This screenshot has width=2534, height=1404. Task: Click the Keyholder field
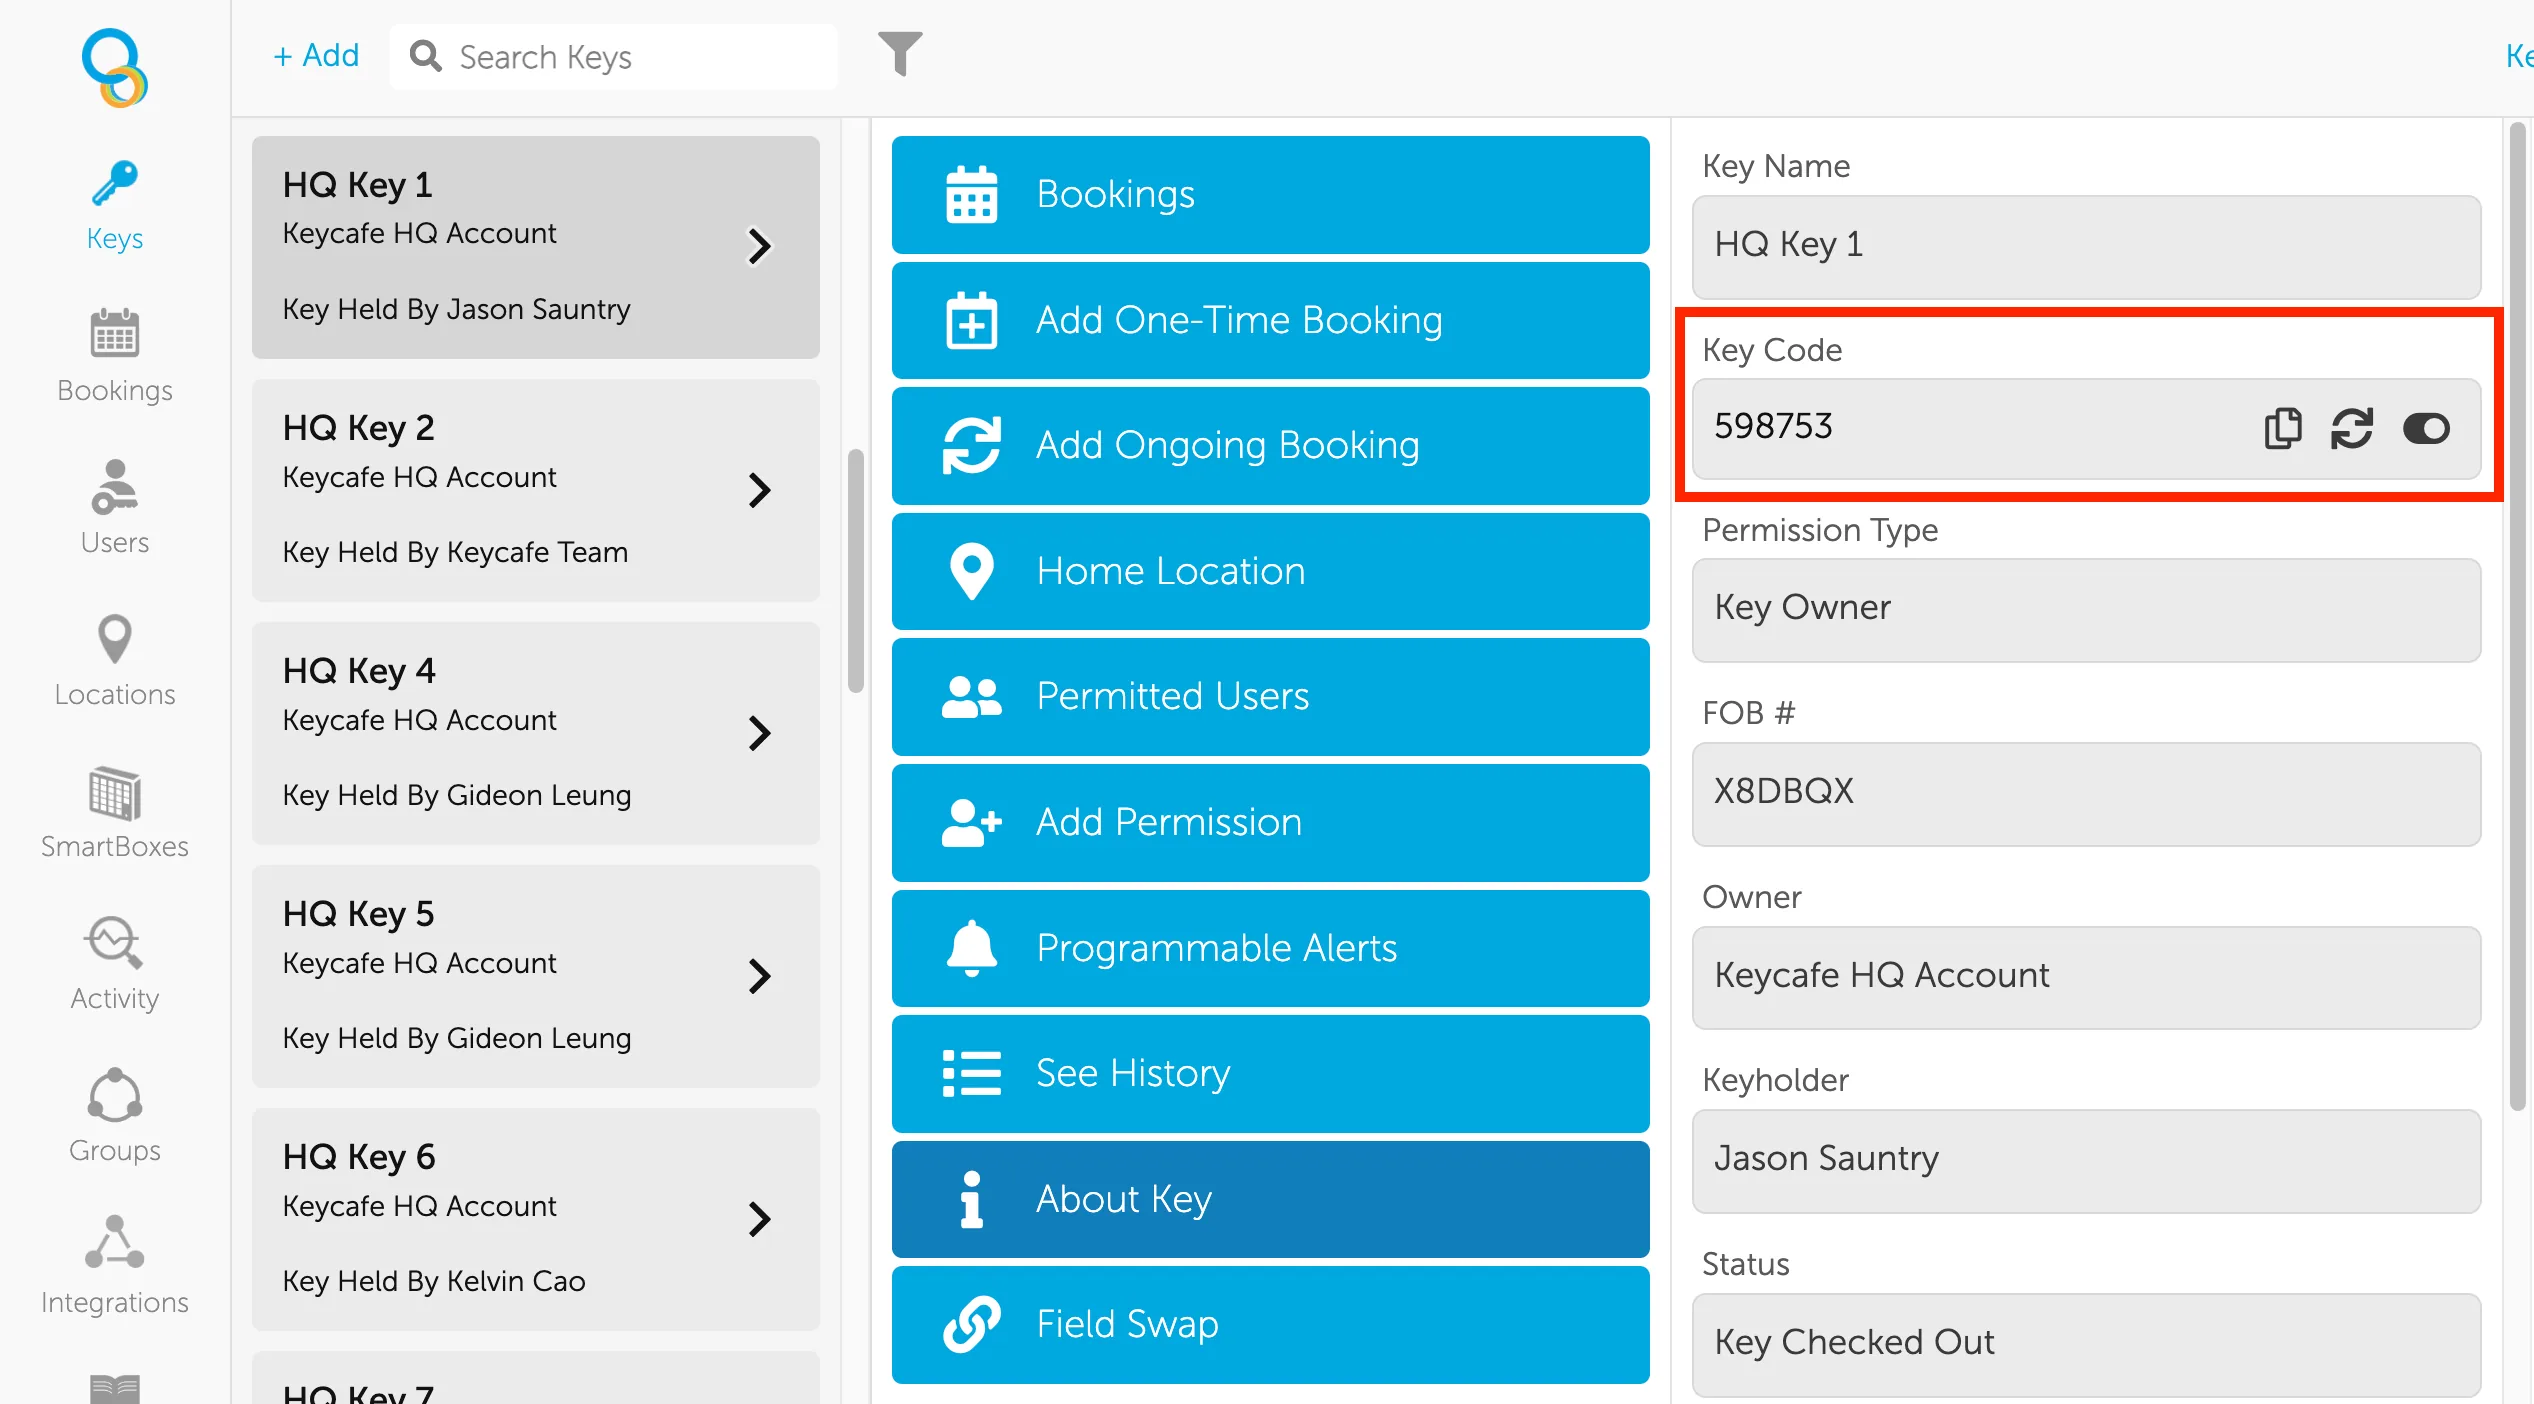[2086, 1161]
